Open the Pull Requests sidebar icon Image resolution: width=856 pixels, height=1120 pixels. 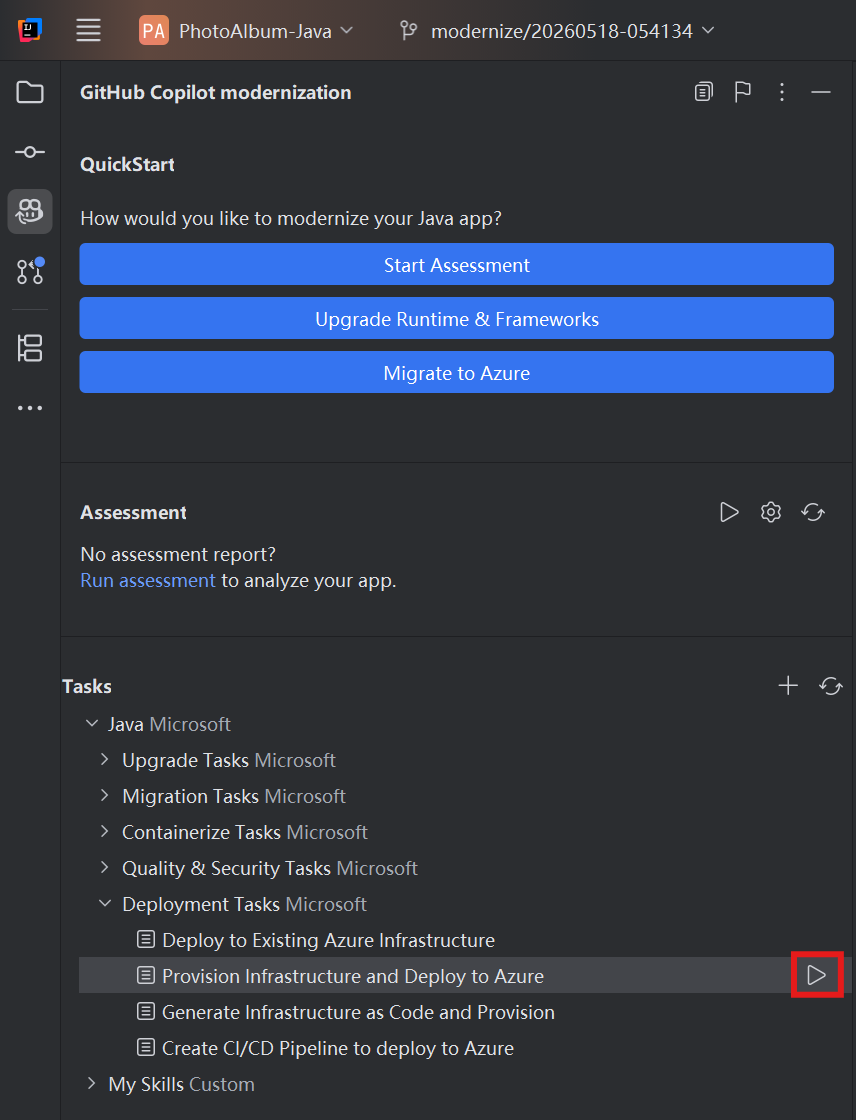pyautogui.click(x=30, y=271)
